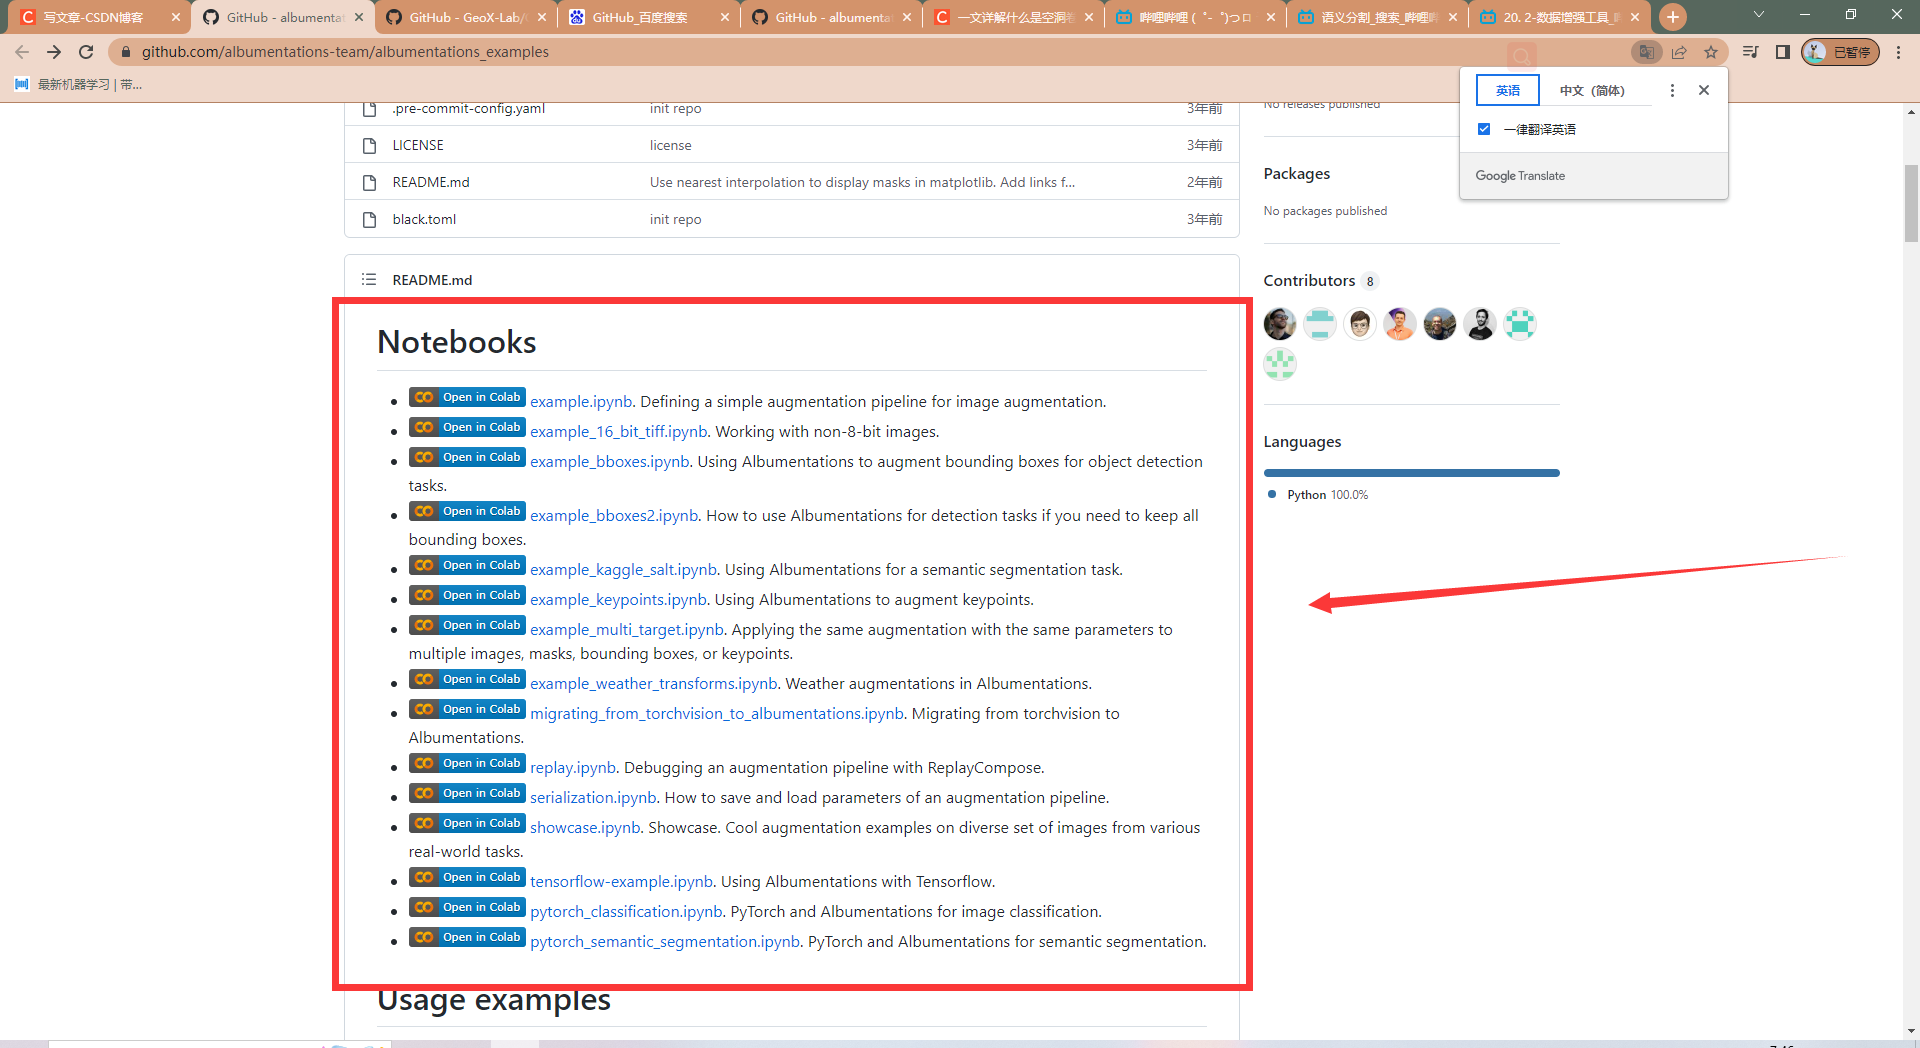This screenshot has width=1920, height=1048.
Task: Select the 中文(简体) translate tab
Action: coord(1592,90)
